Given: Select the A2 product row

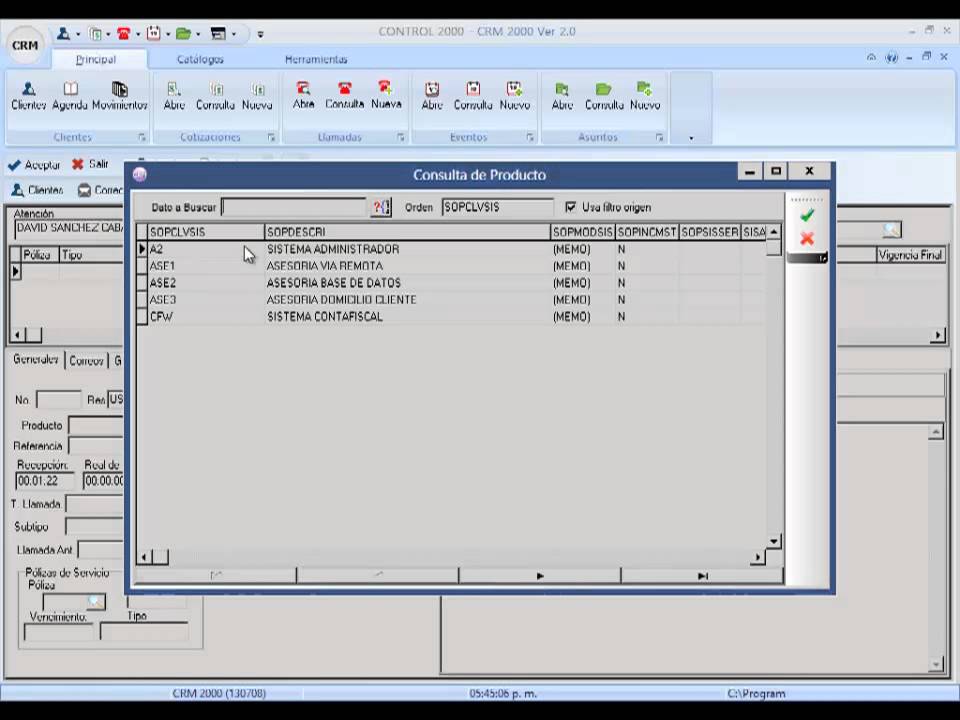Looking at the screenshot, I should pyautogui.click(x=451, y=249).
